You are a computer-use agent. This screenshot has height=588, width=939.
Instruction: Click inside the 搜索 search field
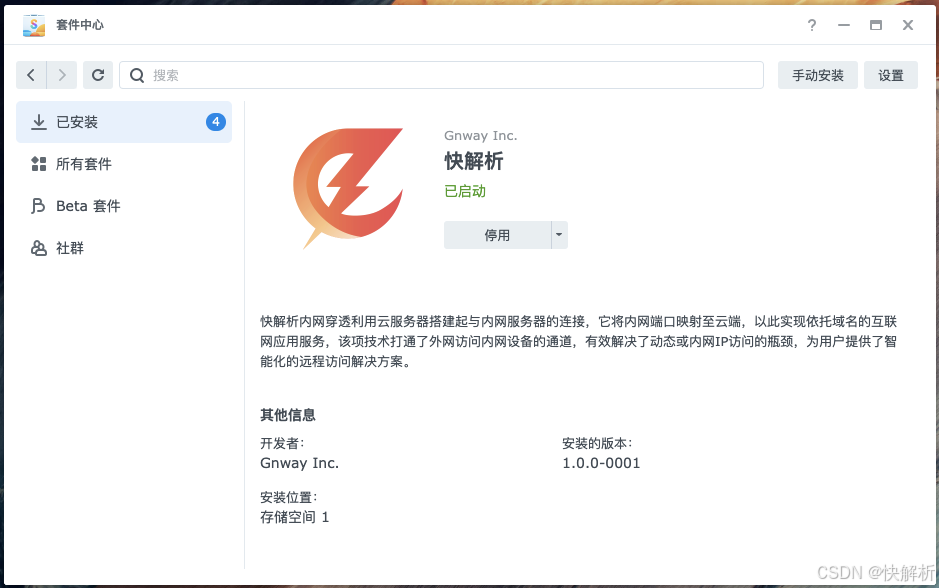point(400,75)
